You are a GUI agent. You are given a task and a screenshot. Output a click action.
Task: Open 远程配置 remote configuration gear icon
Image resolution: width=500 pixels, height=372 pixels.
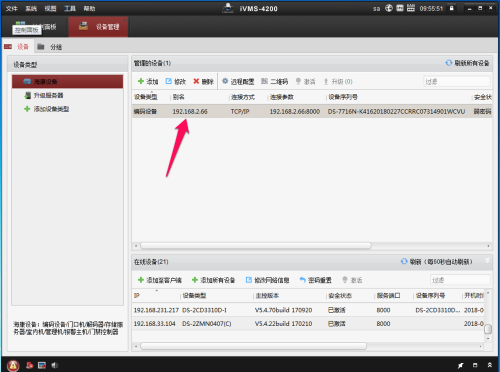click(x=225, y=81)
